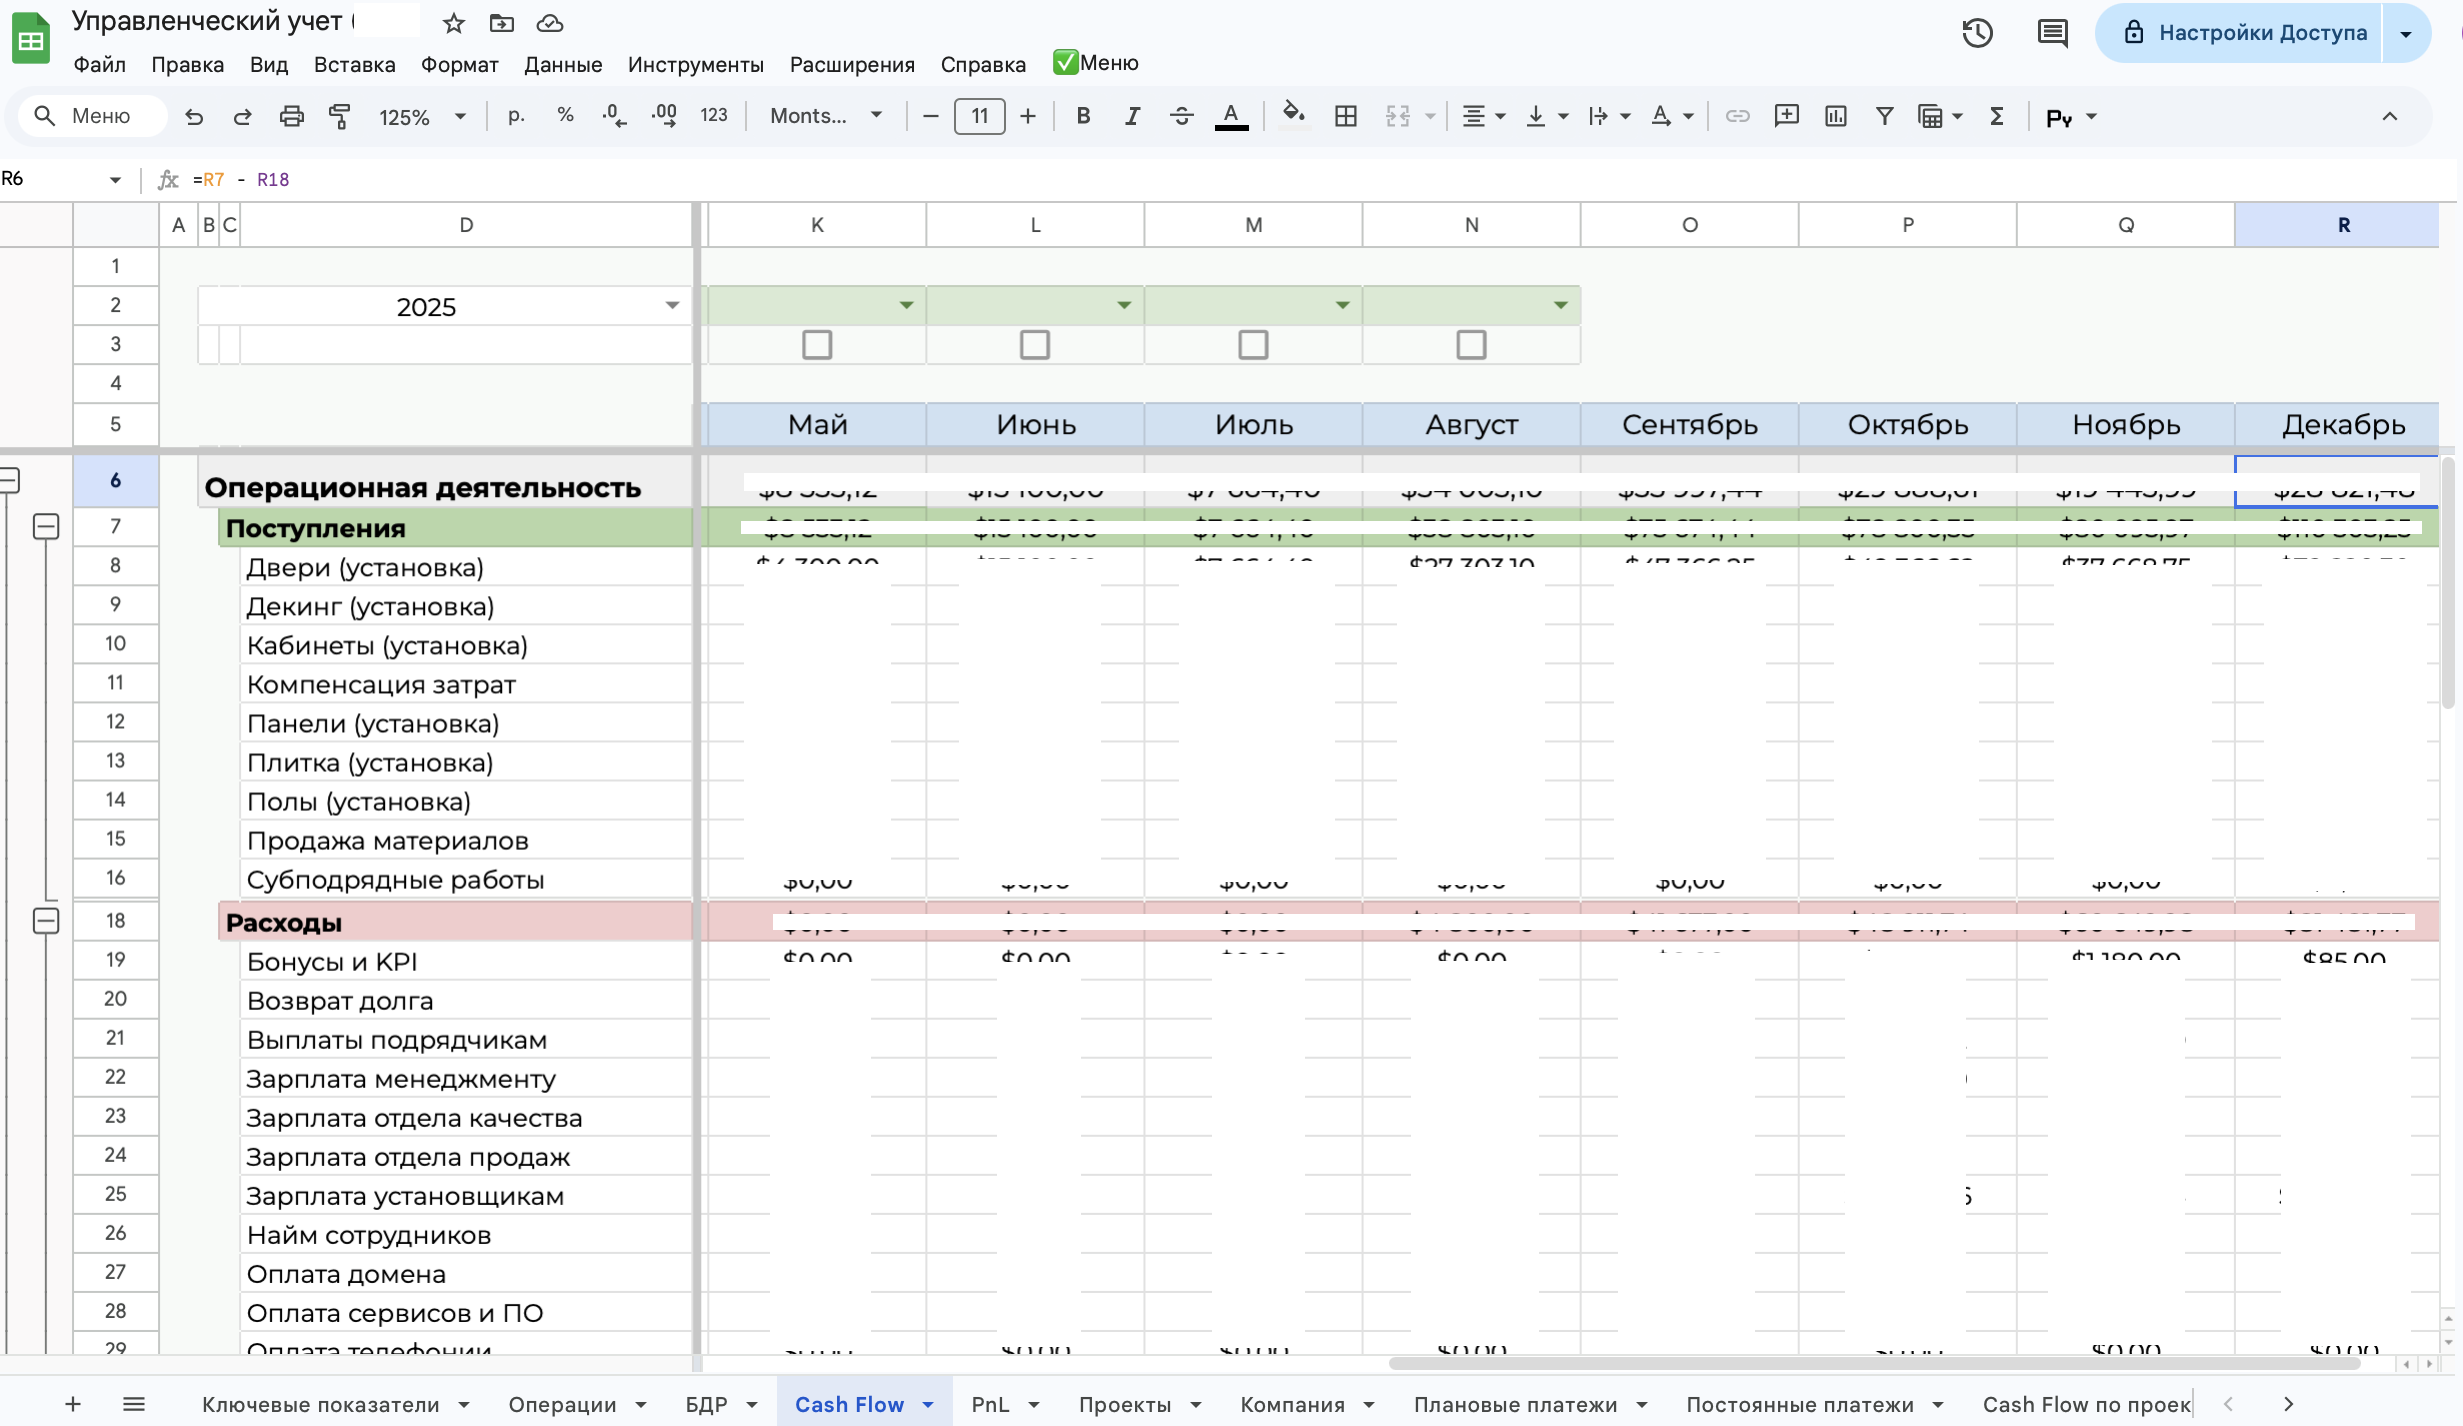Open the green dropdown in column K

click(906, 305)
